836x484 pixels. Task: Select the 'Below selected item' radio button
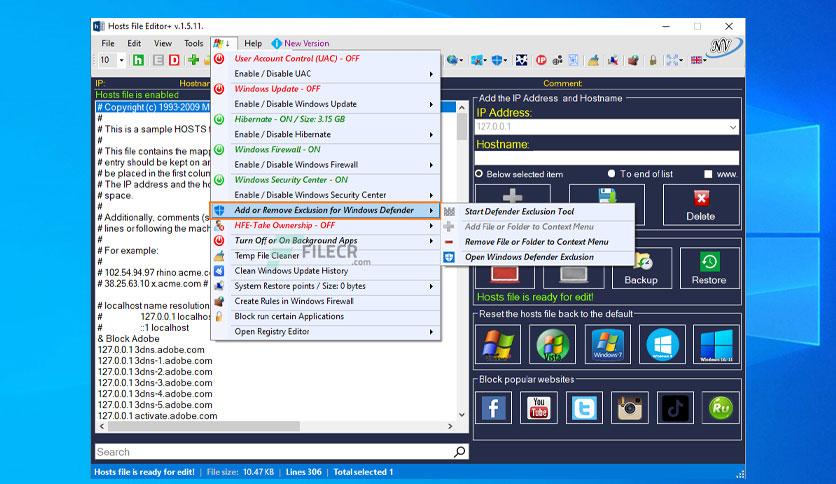[480, 174]
